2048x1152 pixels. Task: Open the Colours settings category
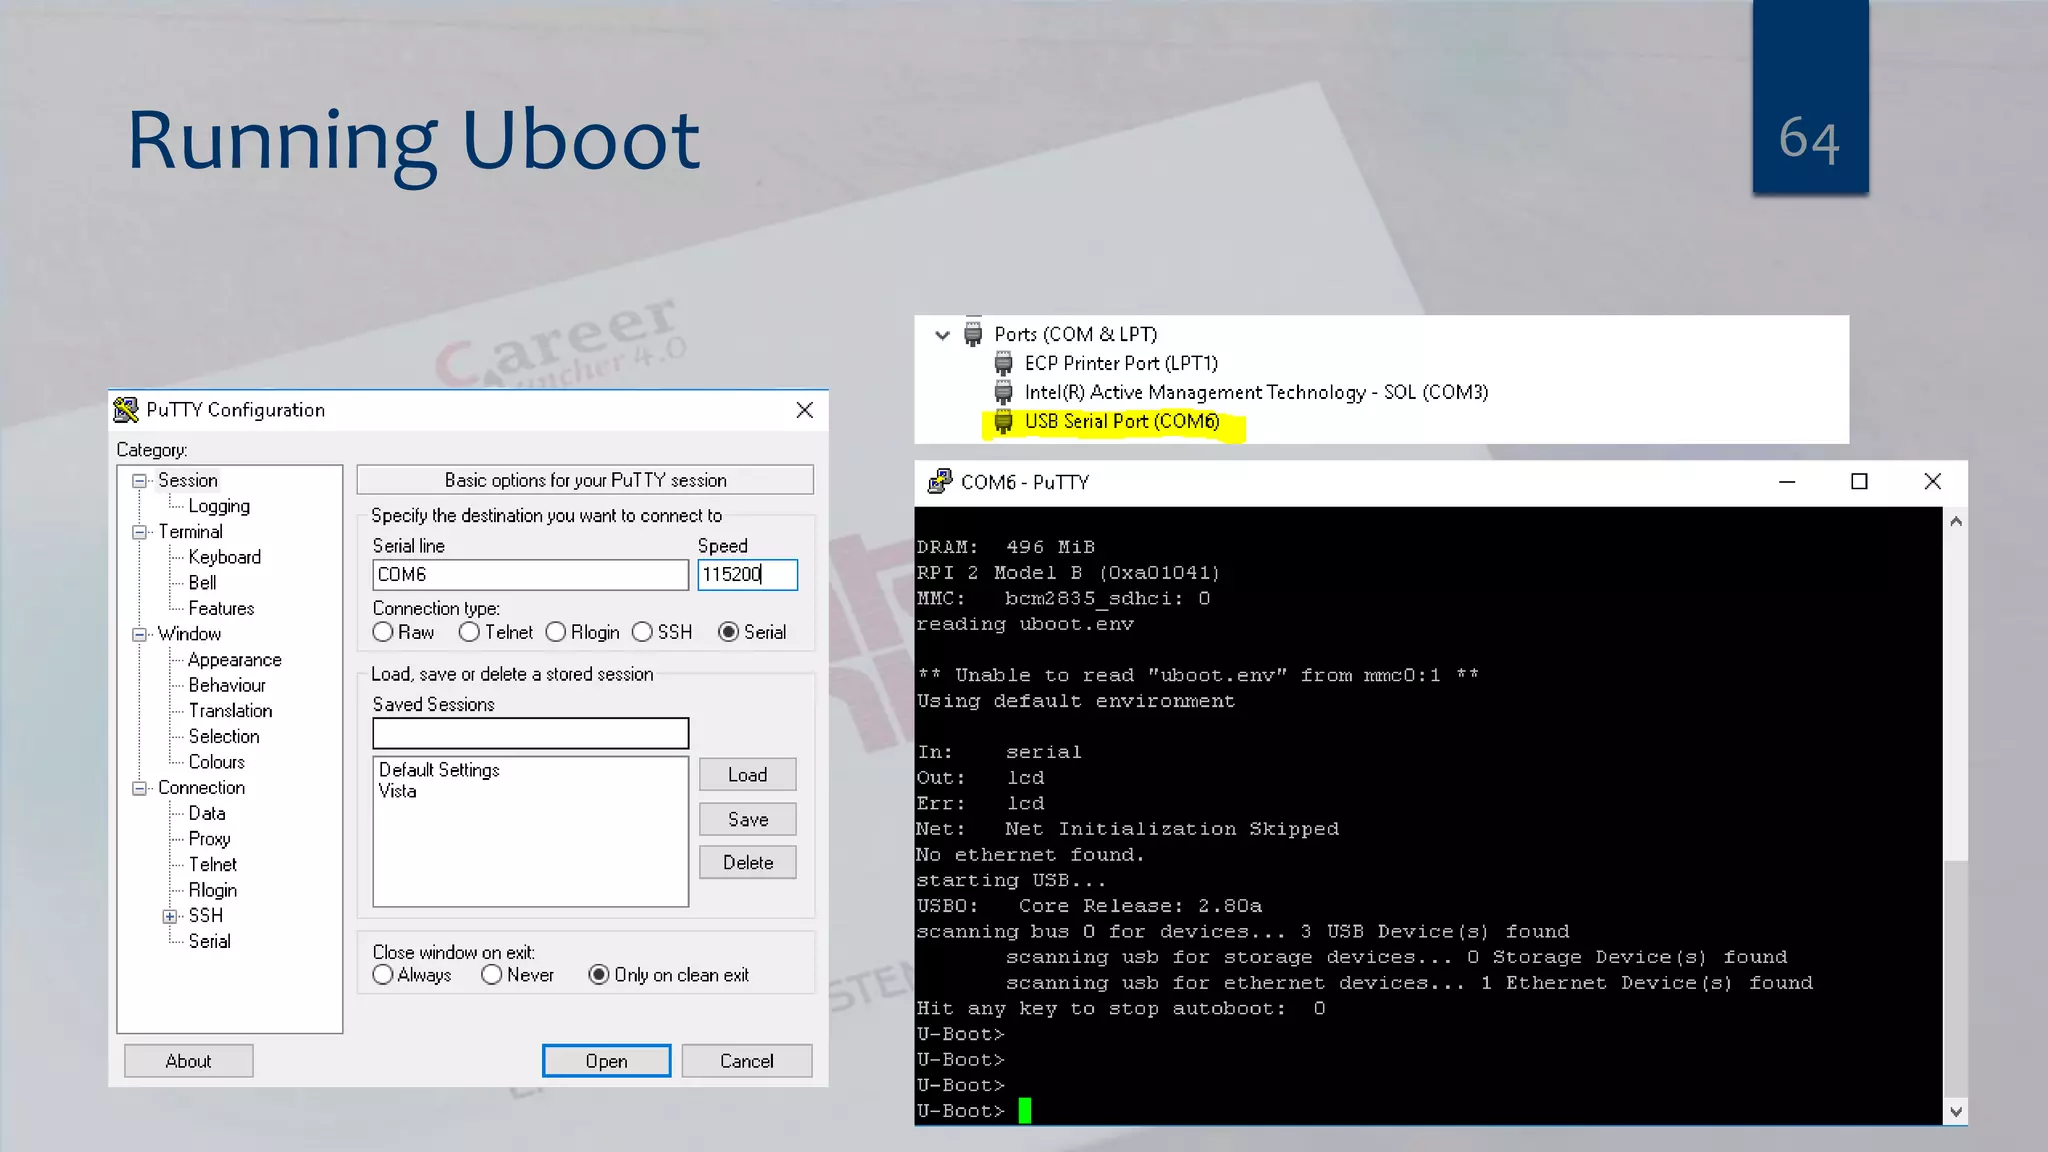coord(216,762)
